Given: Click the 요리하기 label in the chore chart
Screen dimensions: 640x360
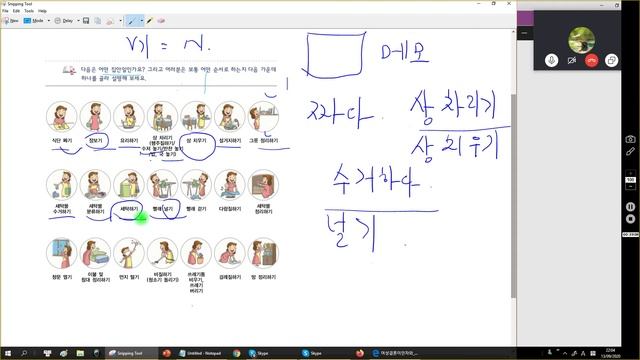Looking at the screenshot, I should coord(129,140).
